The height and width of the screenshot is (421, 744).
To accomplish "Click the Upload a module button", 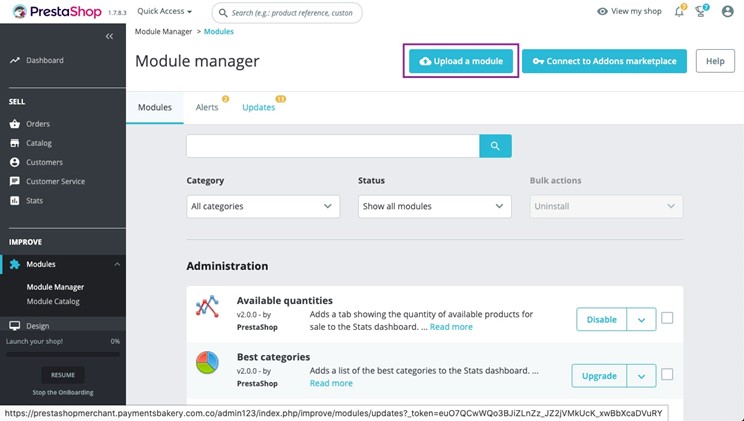I will click(461, 61).
